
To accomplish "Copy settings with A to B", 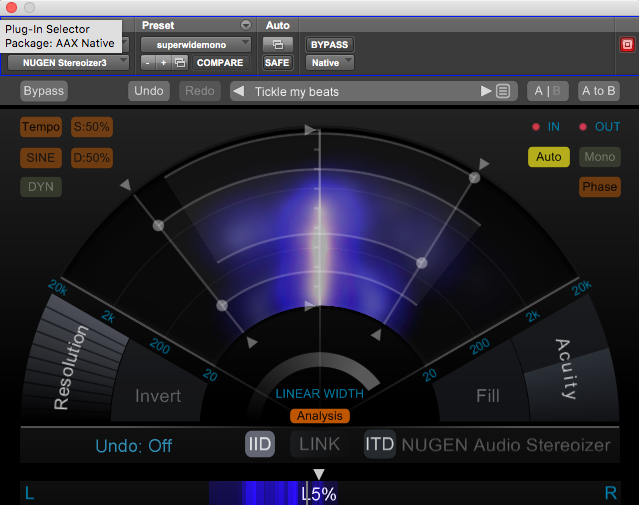I will 599,91.
